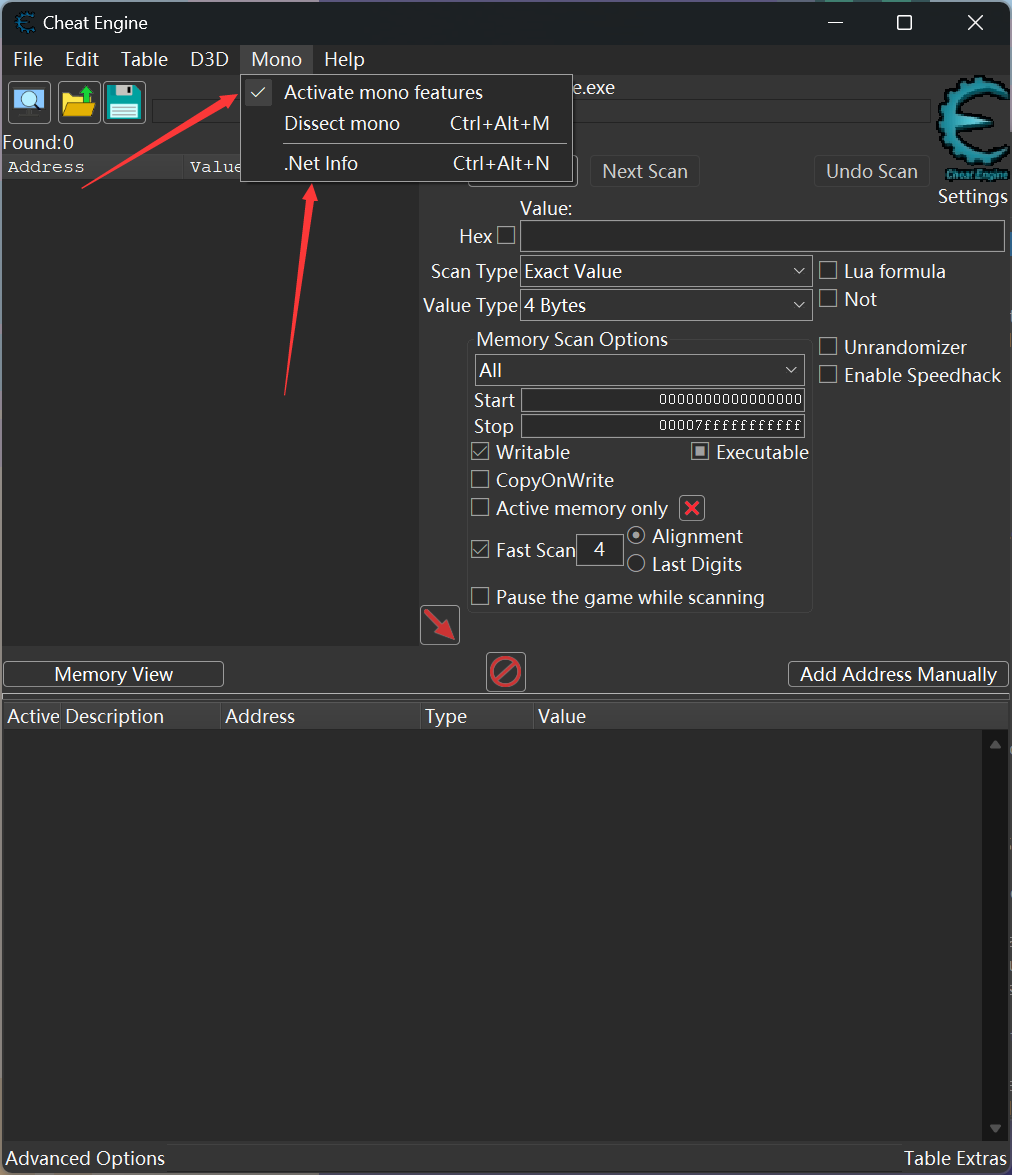
Task: Select the Last Digits radio button
Action: [636, 564]
